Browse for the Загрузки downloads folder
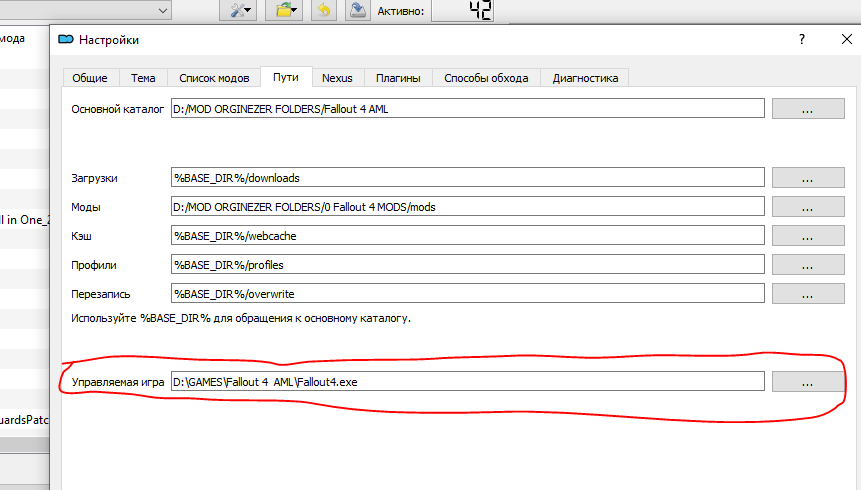 pyautogui.click(x=807, y=178)
